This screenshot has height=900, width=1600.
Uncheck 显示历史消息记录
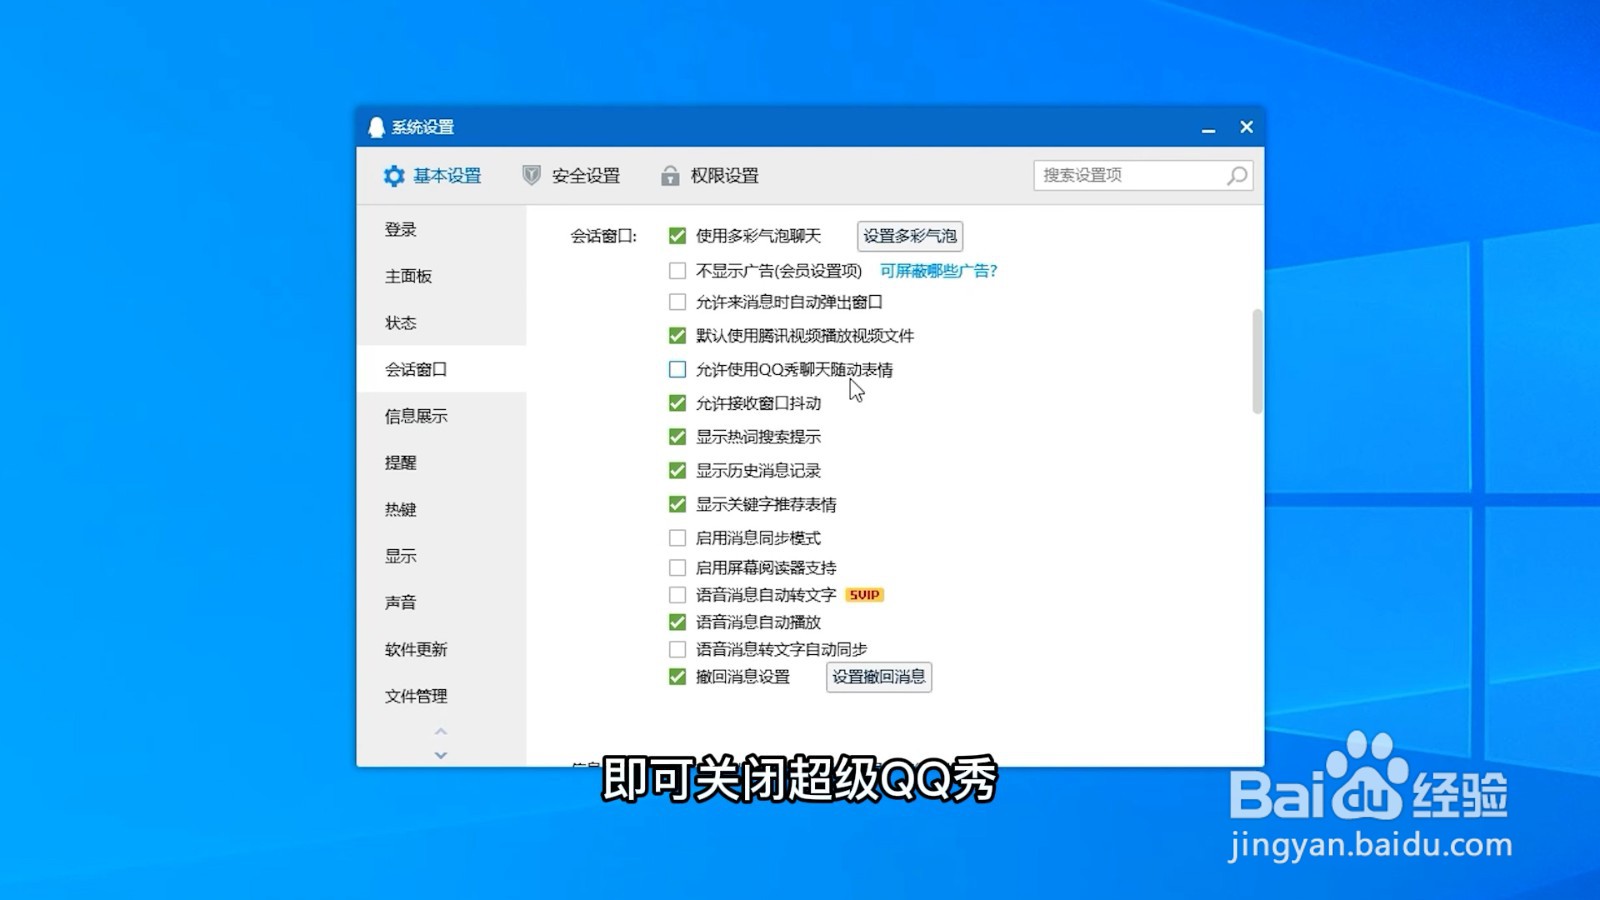pos(677,471)
